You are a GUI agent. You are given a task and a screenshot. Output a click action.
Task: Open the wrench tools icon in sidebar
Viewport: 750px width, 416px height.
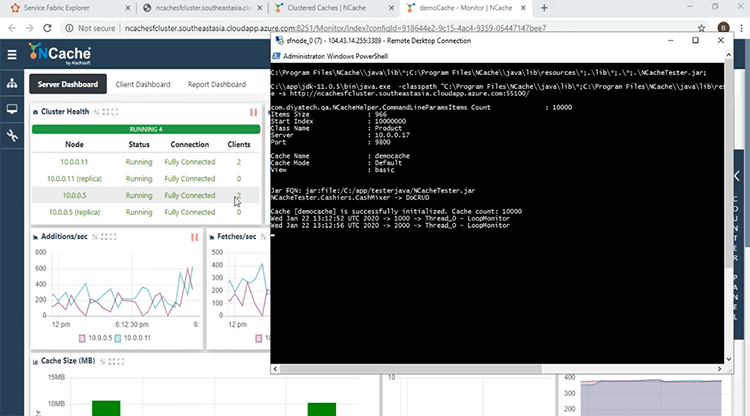(x=12, y=136)
